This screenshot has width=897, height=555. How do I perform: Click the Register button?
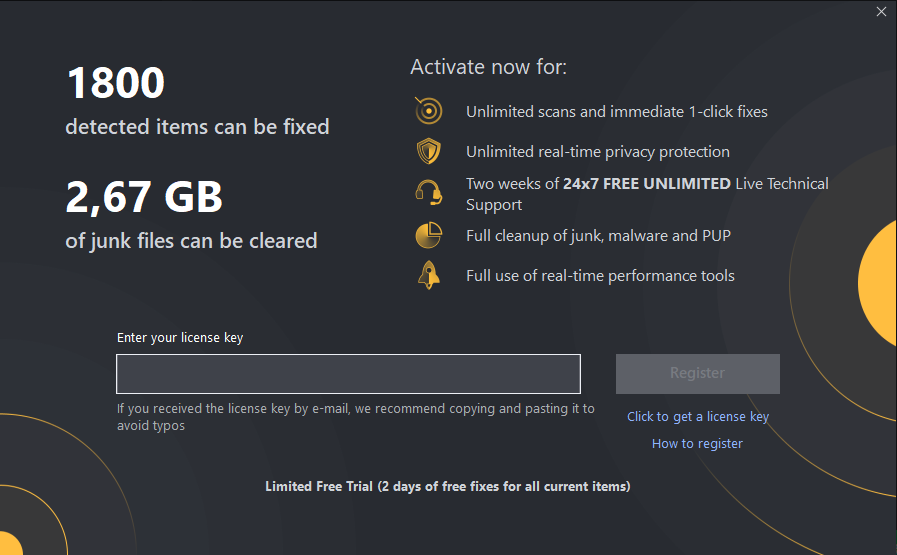point(697,374)
